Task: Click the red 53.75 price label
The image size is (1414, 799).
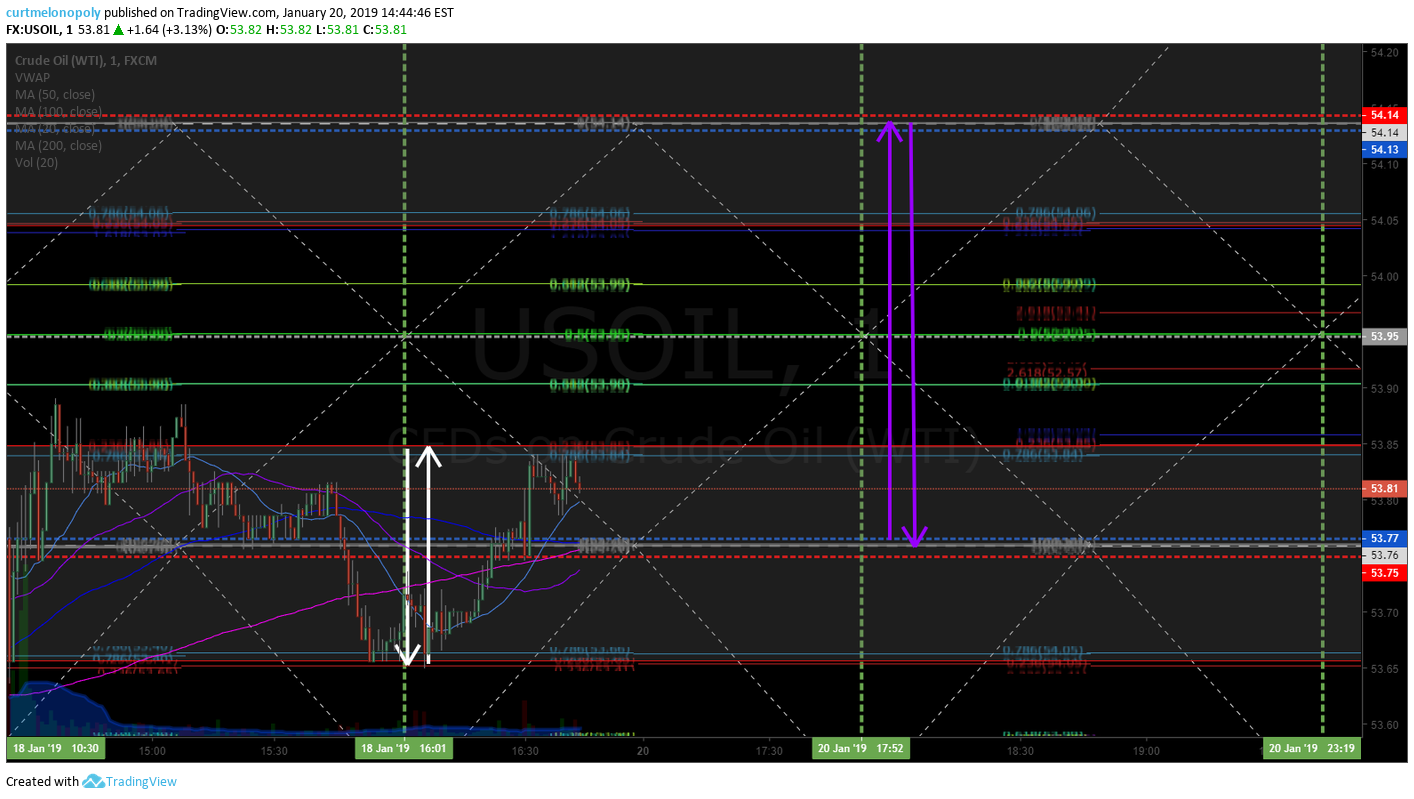Action: coord(1385,573)
